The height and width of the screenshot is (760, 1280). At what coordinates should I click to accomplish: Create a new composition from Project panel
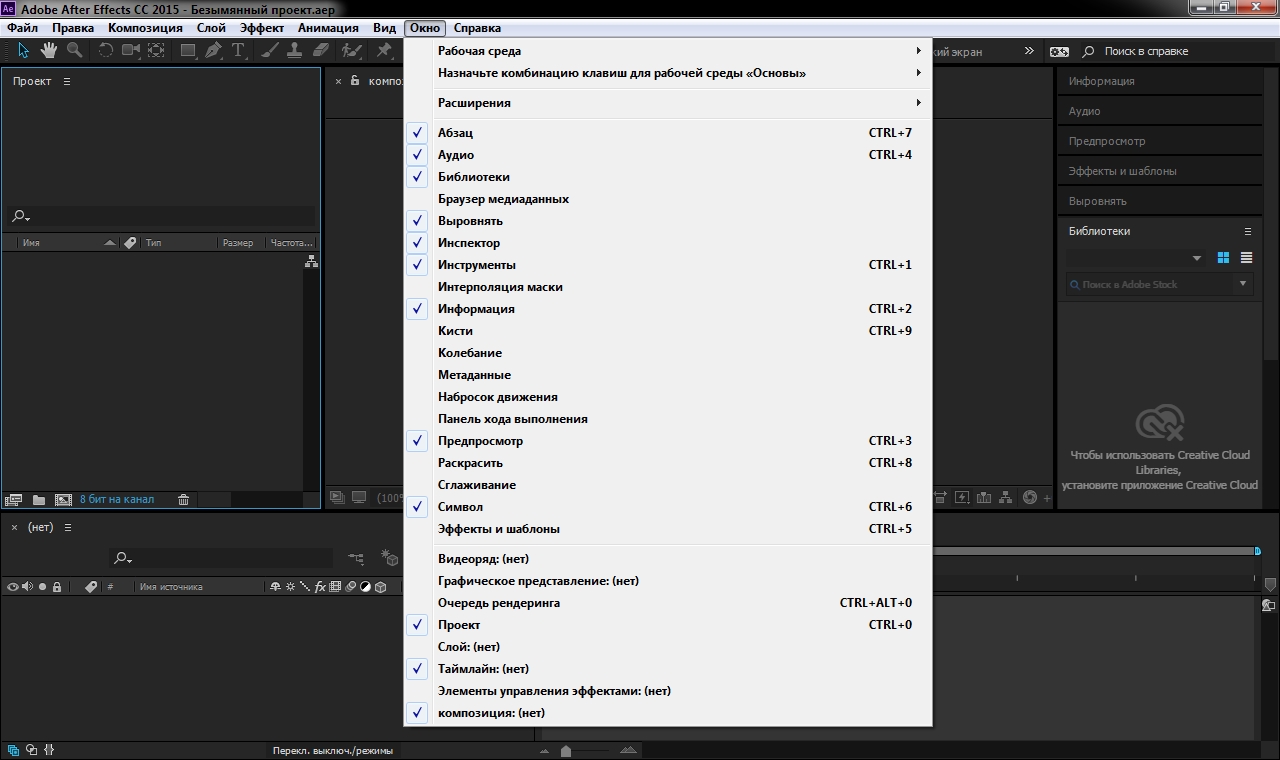point(63,499)
